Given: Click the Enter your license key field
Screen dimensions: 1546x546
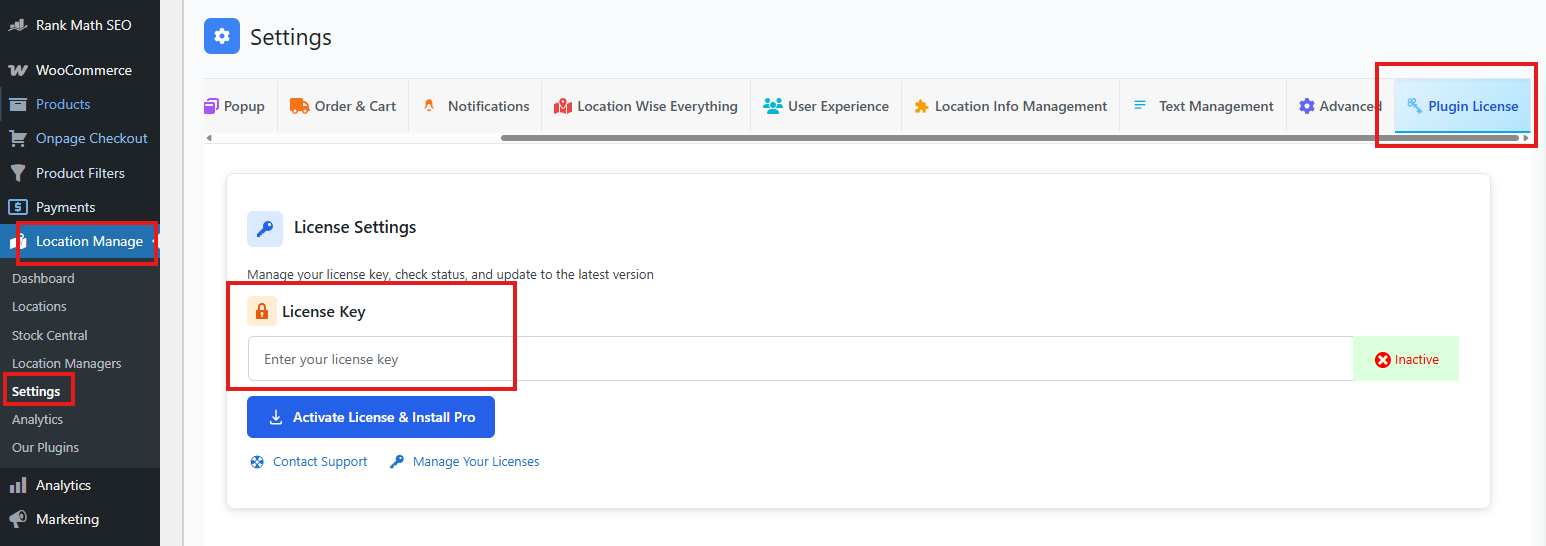Looking at the screenshot, I should click(800, 359).
